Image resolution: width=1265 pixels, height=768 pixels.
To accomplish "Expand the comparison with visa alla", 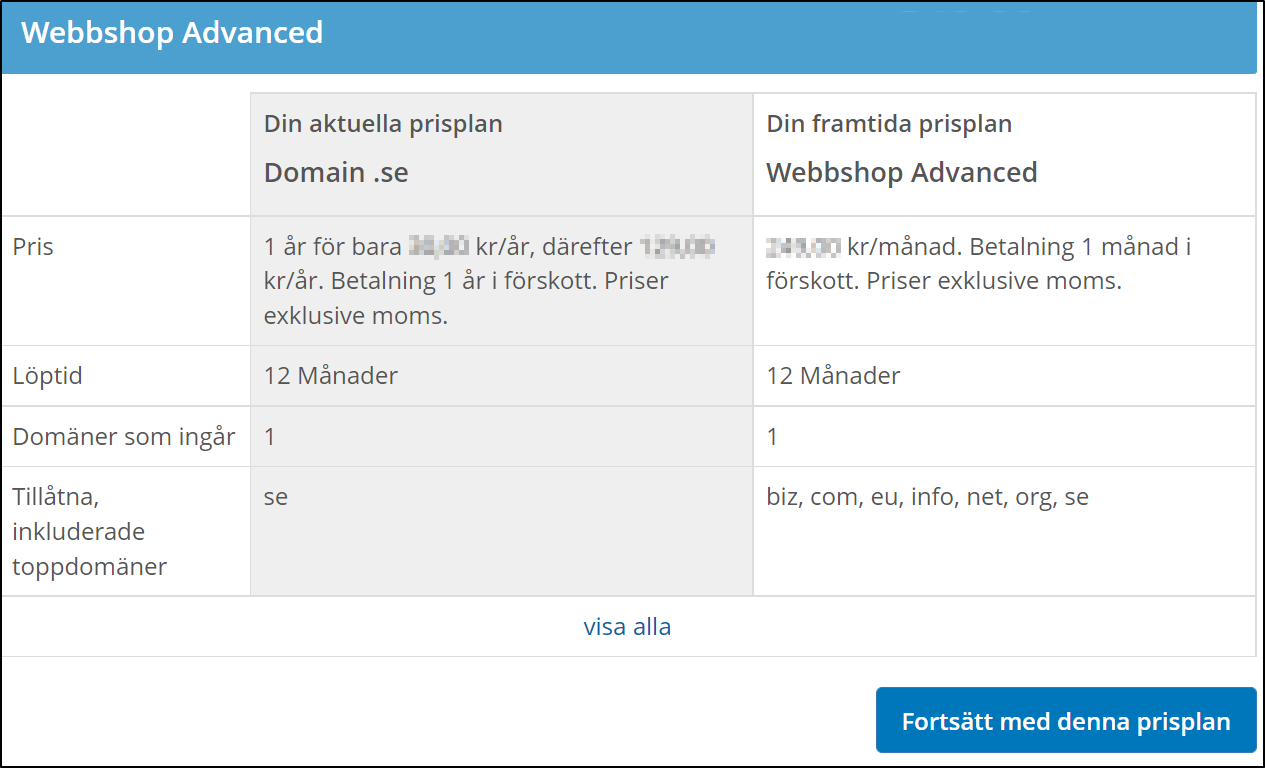I will 627,627.
